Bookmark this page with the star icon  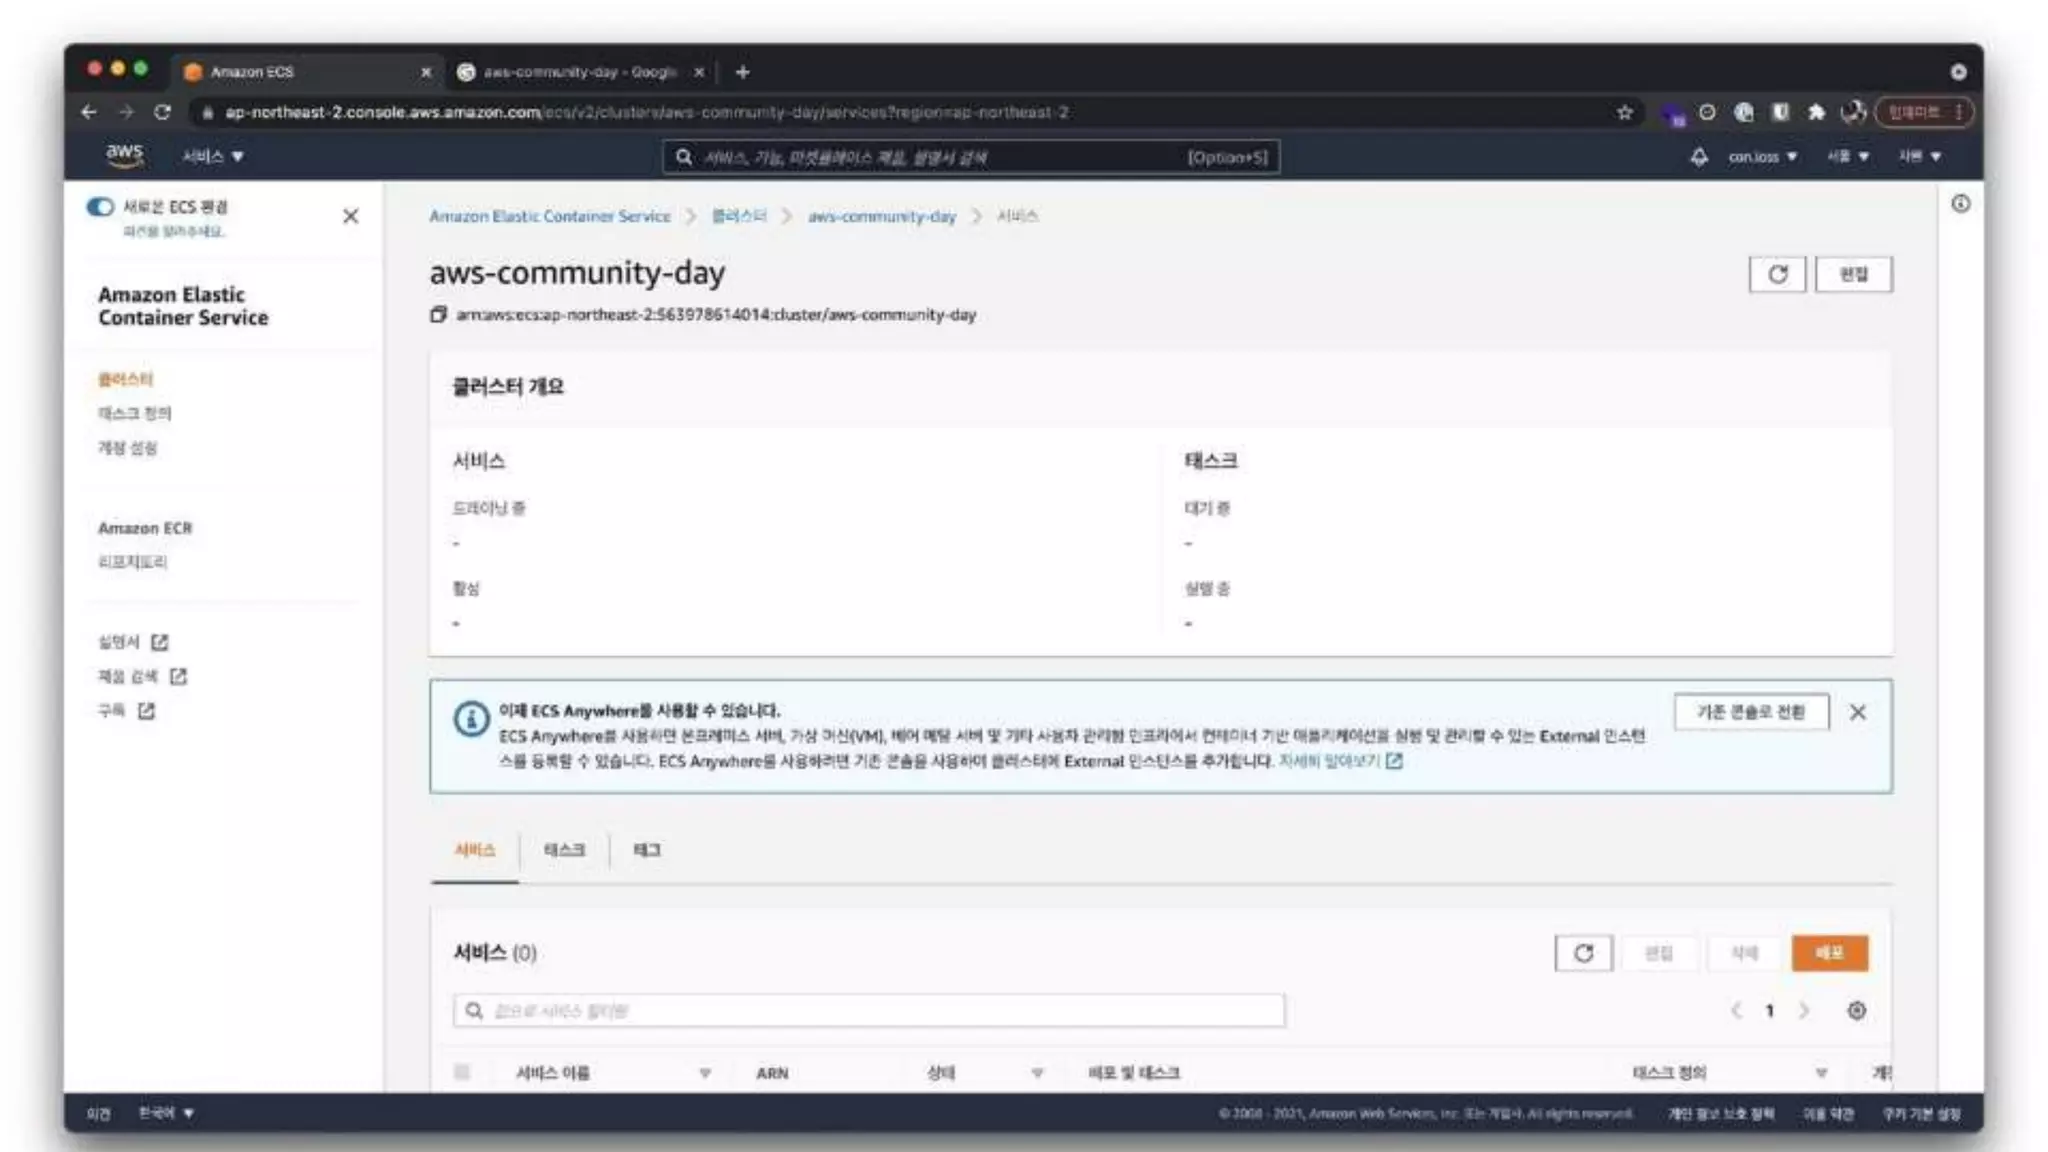coord(1625,112)
